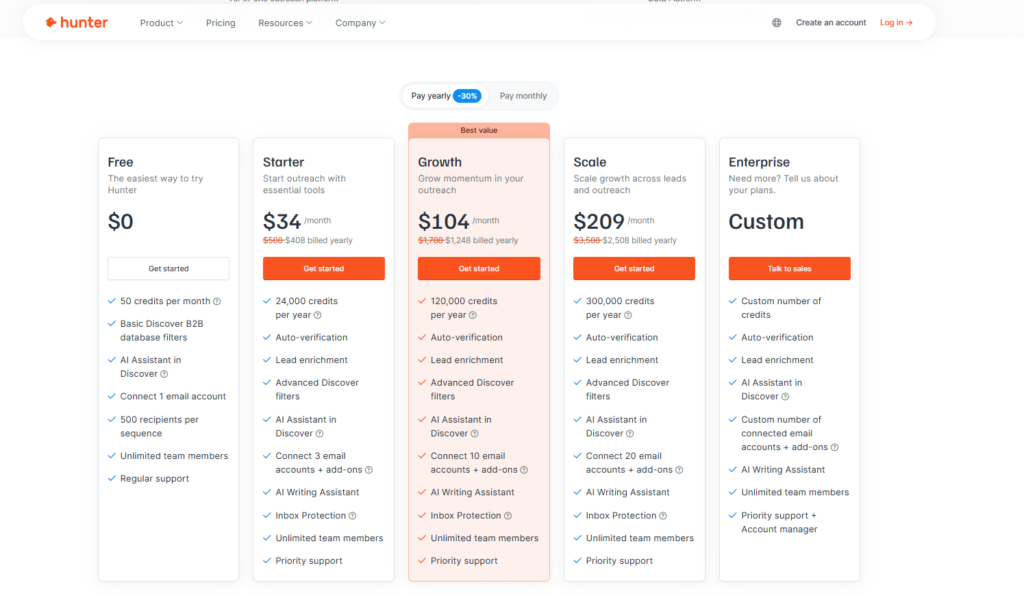Click Get started on the Starter plan
Image resolution: width=1024 pixels, height=596 pixels.
pos(324,268)
